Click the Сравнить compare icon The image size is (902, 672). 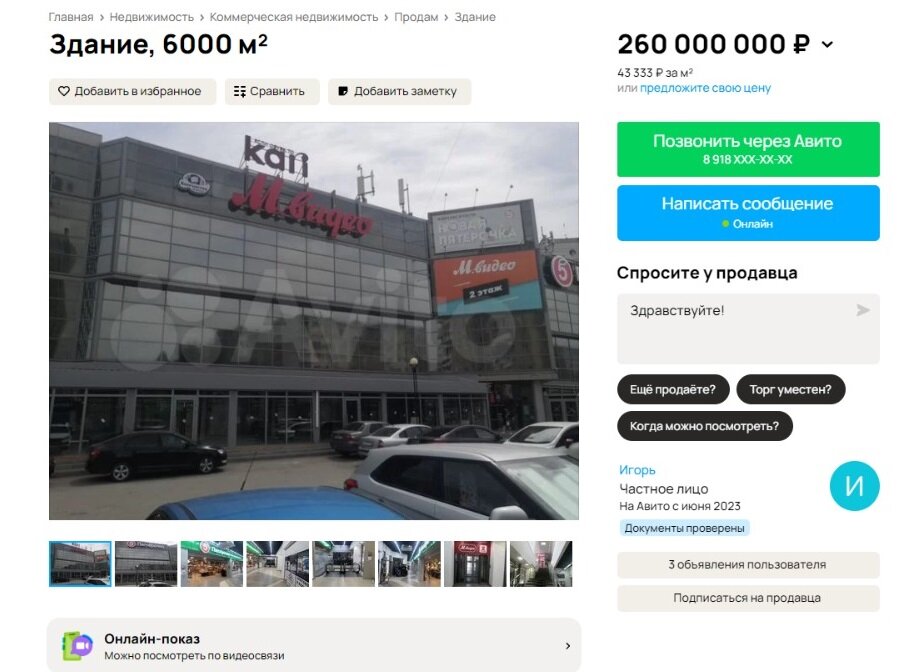coord(239,91)
